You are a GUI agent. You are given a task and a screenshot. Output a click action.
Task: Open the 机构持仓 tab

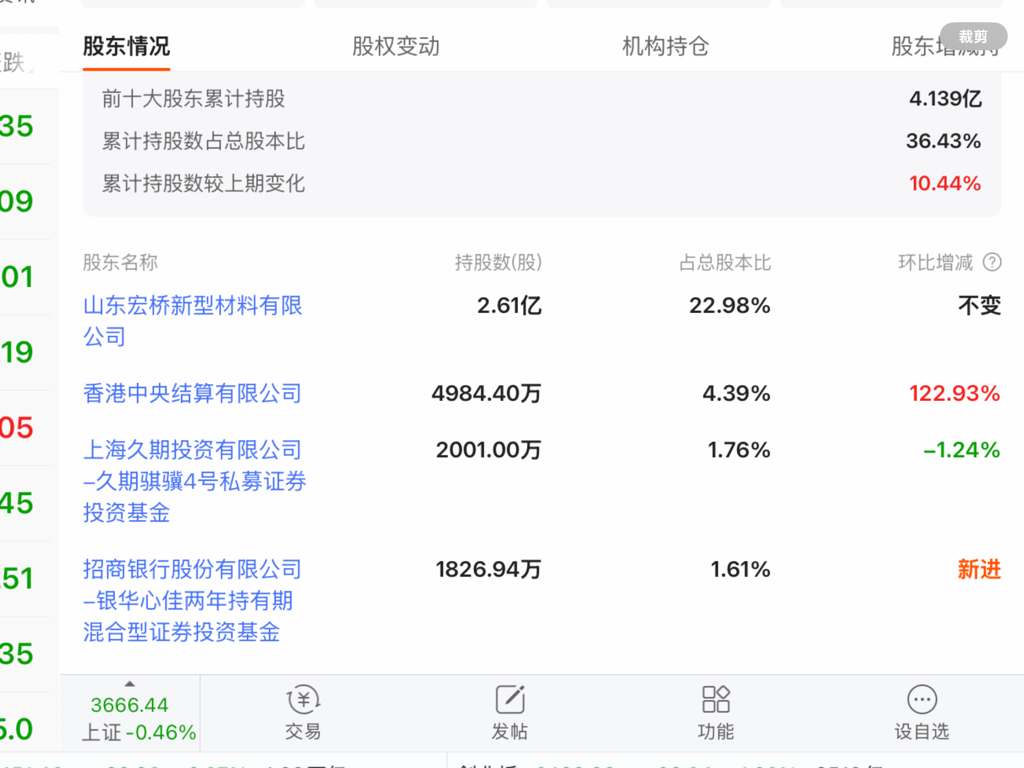[x=665, y=46]
